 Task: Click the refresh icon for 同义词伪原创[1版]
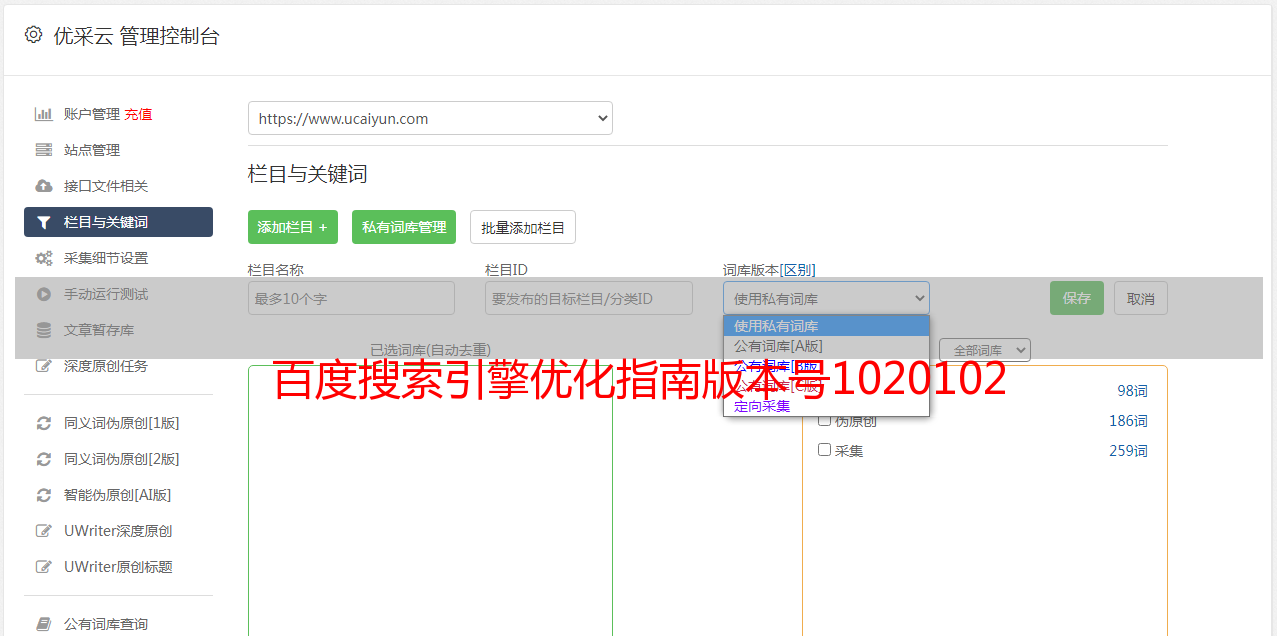pos(43,423)
